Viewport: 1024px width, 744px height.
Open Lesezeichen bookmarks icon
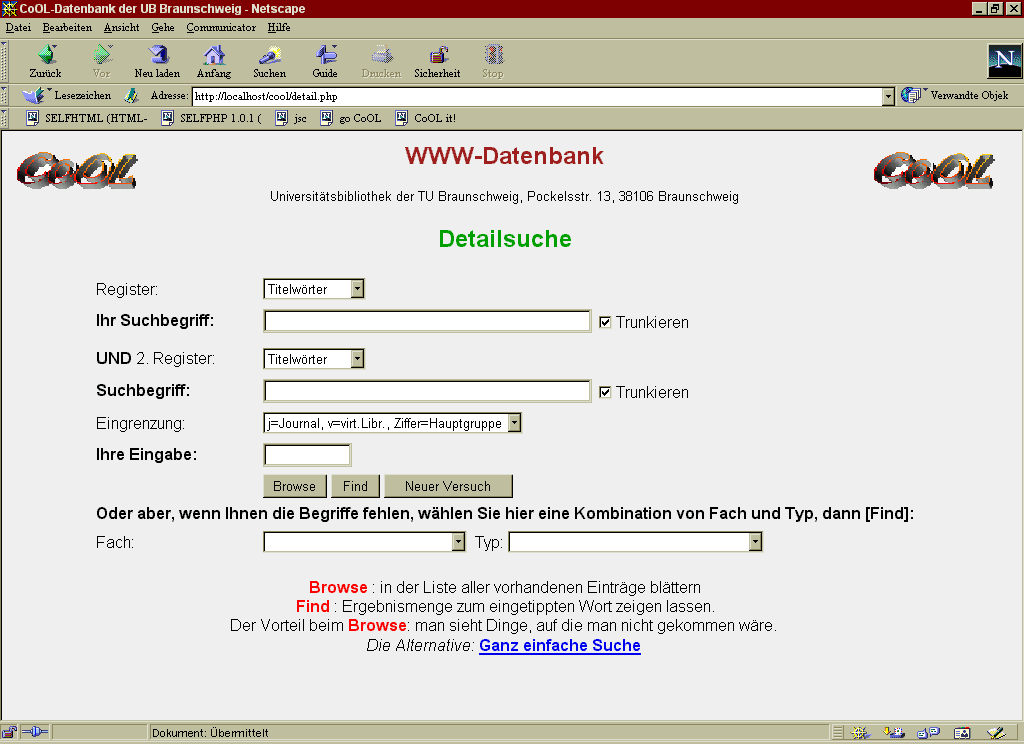click(35, 96)
